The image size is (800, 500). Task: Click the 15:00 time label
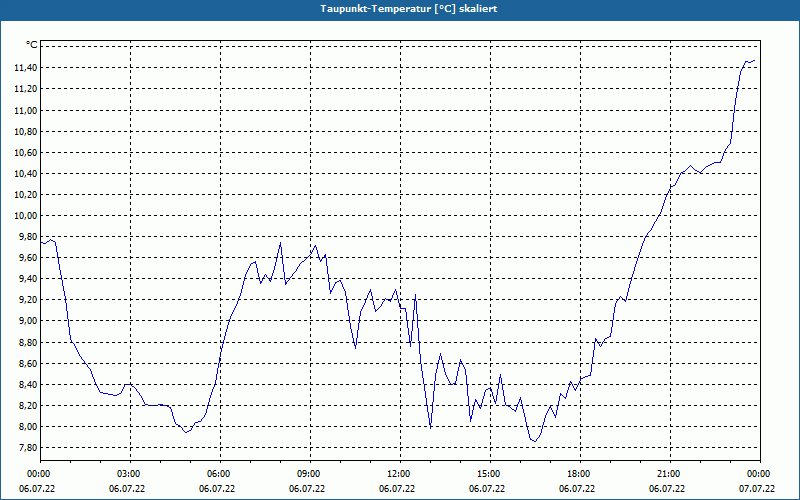[x=490, y=474]
